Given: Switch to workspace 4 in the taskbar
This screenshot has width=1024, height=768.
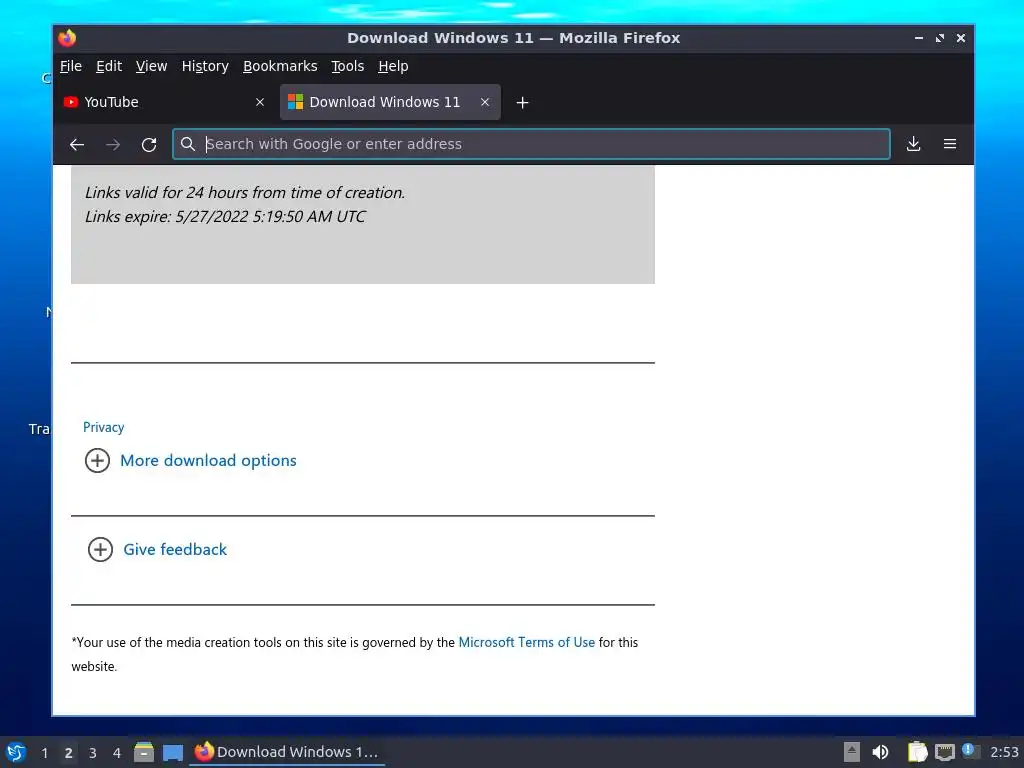Looking at the screenshot, I should coord(117,753).
